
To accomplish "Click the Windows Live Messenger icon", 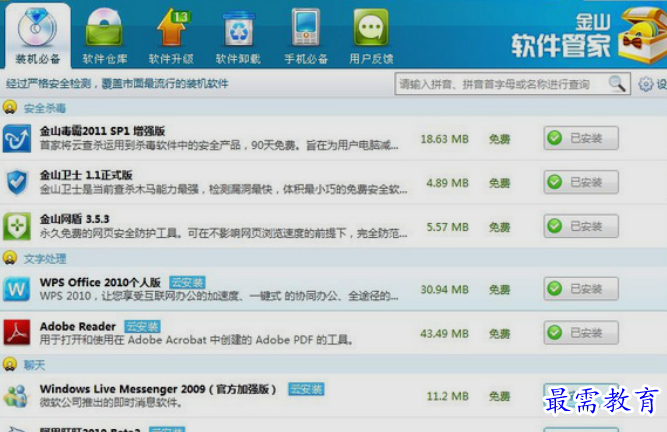I will pos(16,396).
